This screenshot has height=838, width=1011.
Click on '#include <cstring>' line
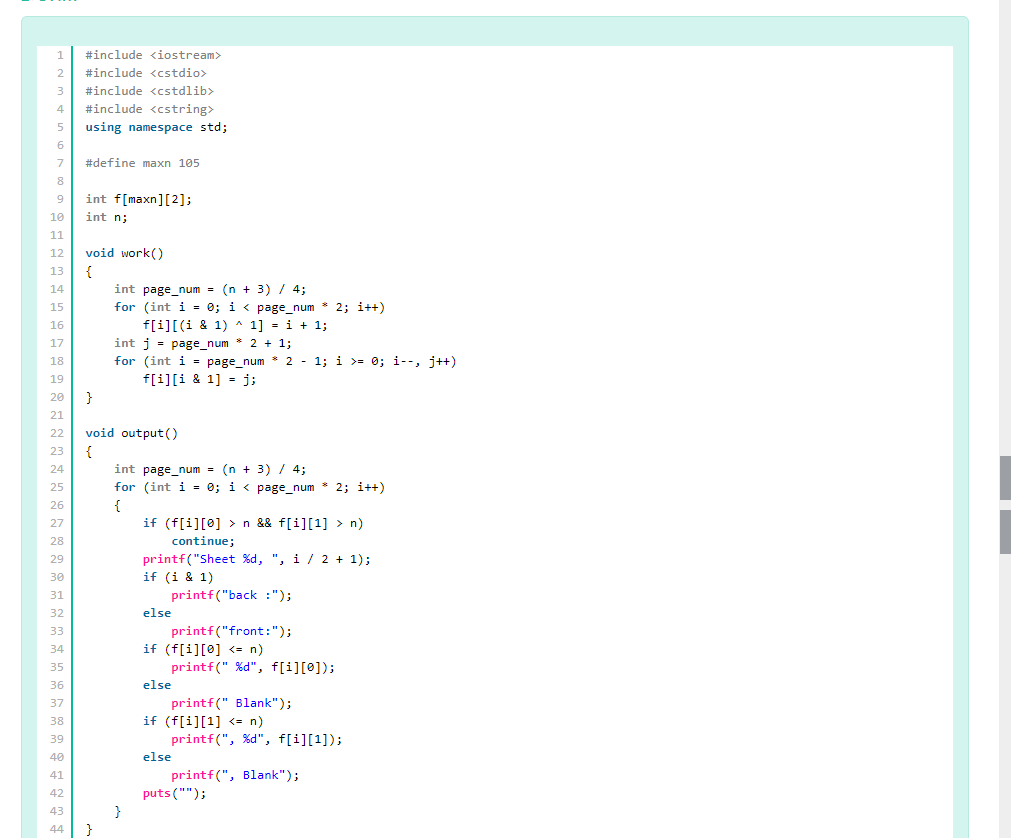150,110
